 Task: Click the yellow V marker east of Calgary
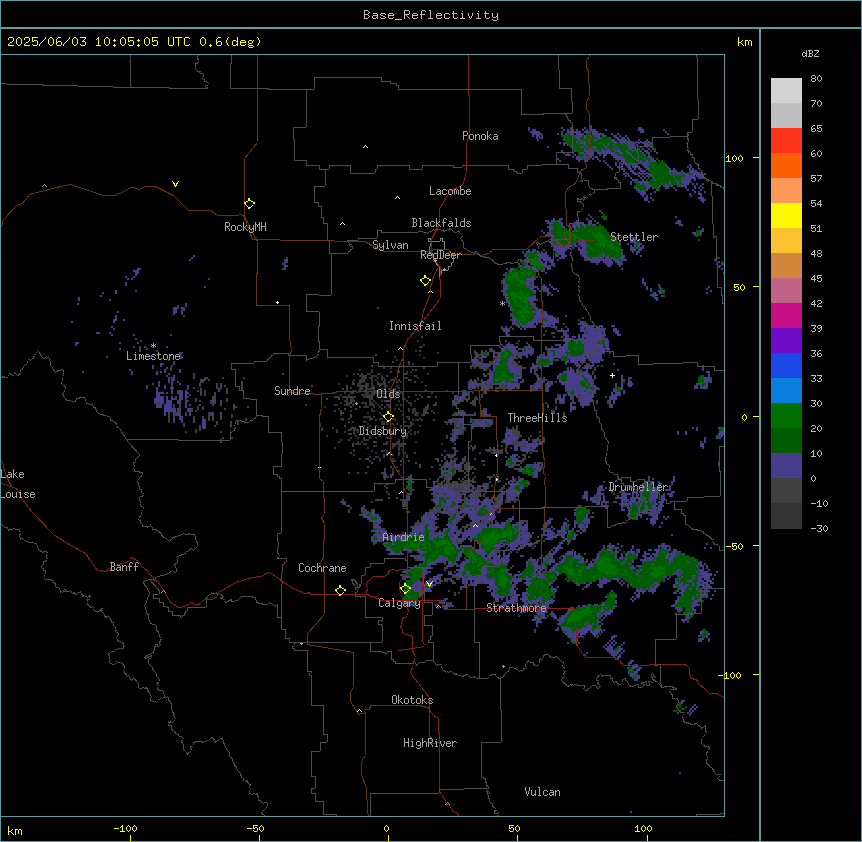coord(429,584)
